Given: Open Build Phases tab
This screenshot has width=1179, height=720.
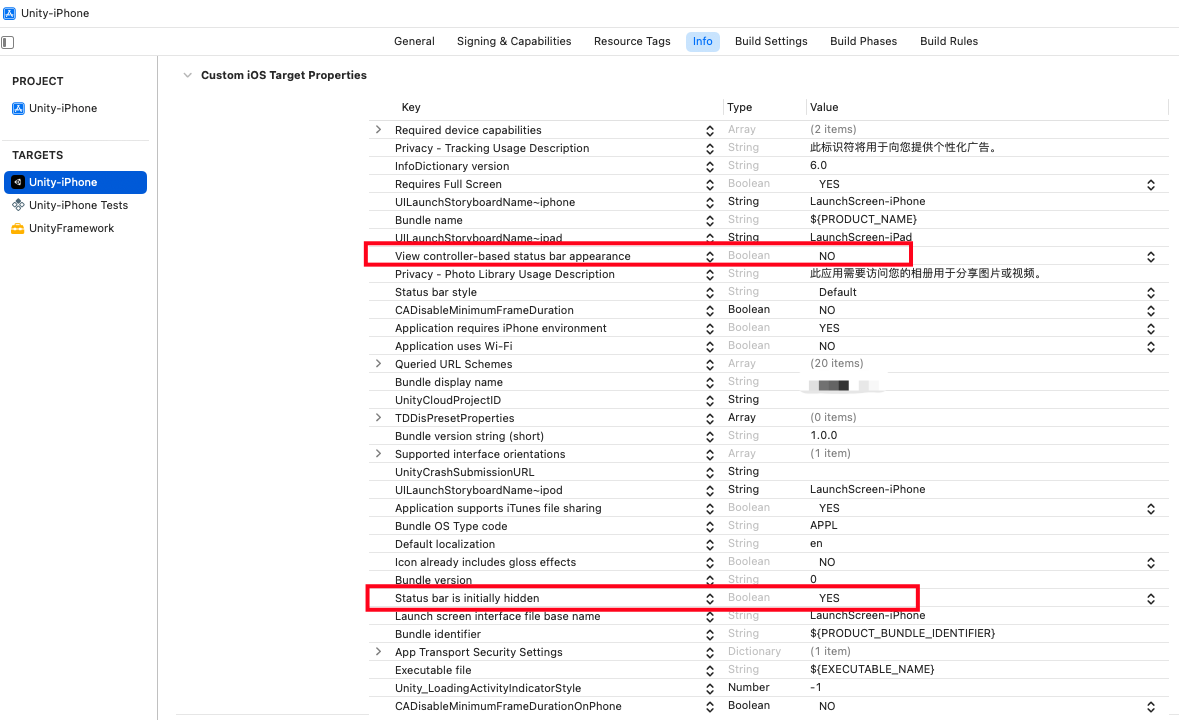Looking at the screenshot, I should [863, 41].
